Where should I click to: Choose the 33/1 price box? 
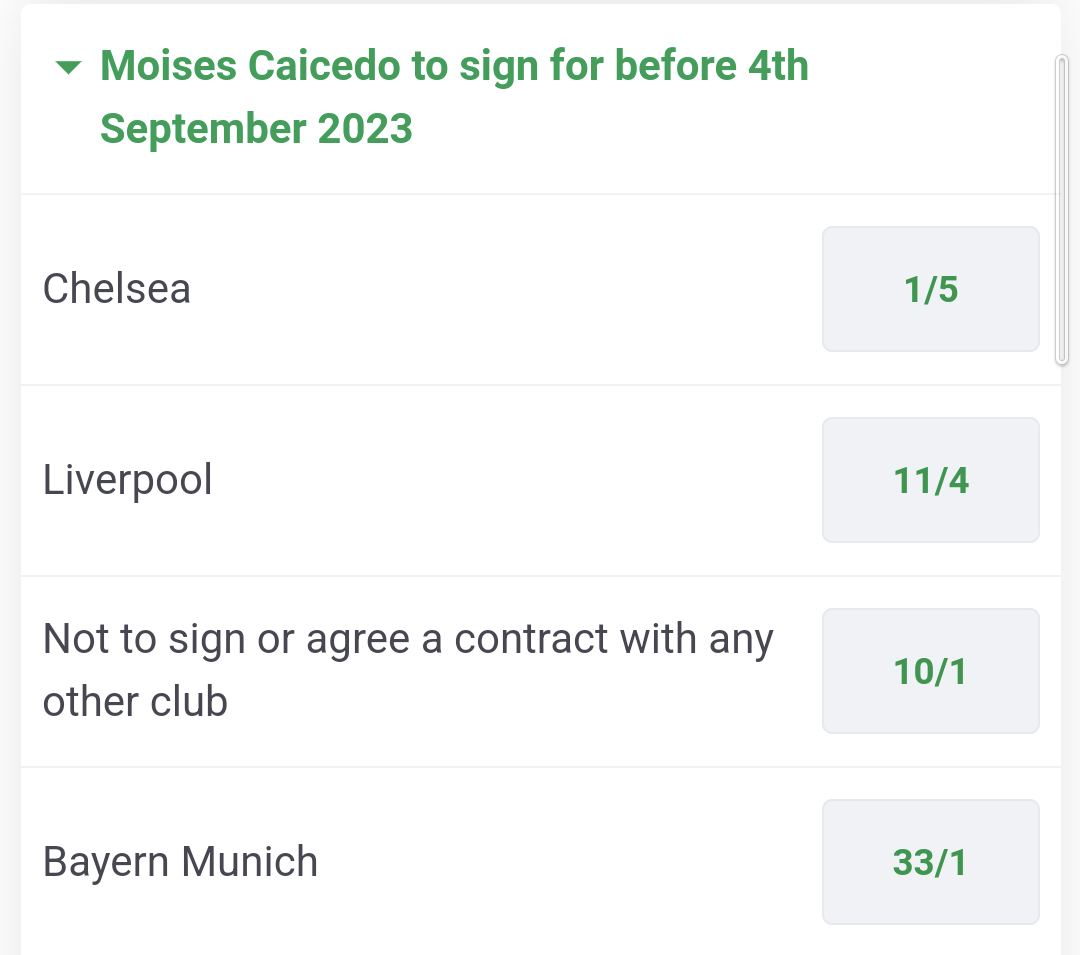pos(931,861)
